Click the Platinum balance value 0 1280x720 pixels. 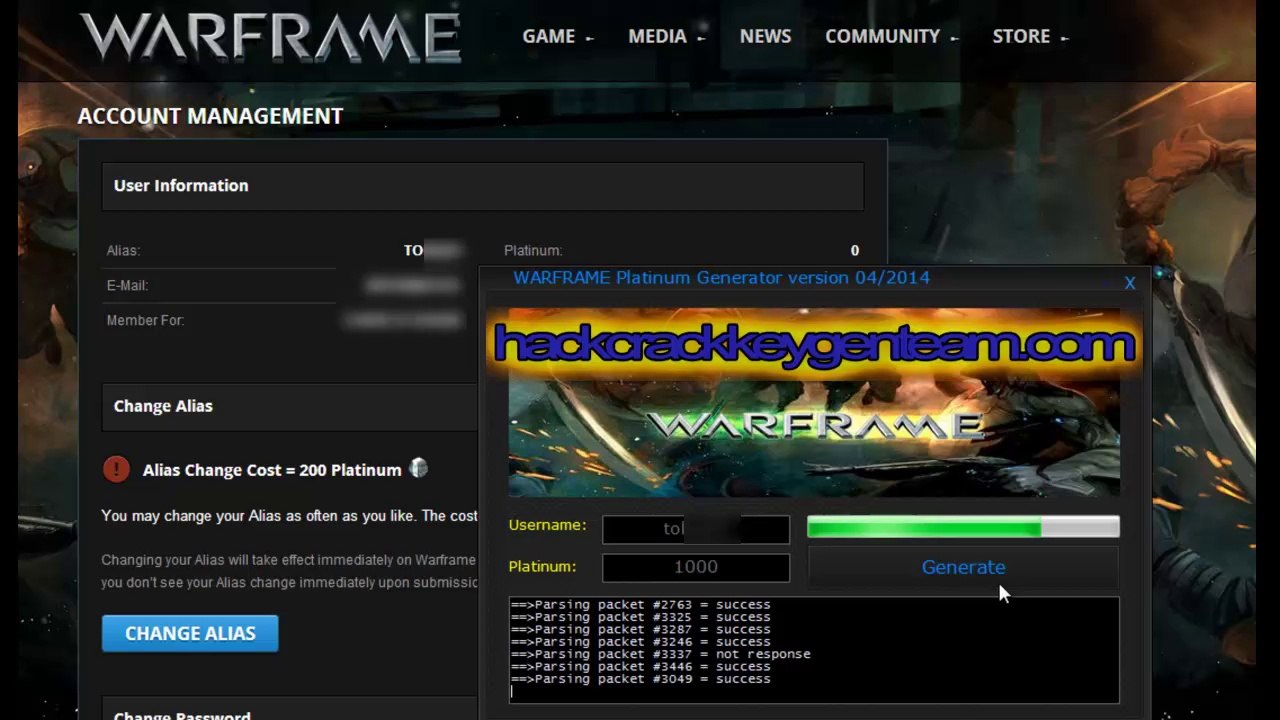click(854, 250)
